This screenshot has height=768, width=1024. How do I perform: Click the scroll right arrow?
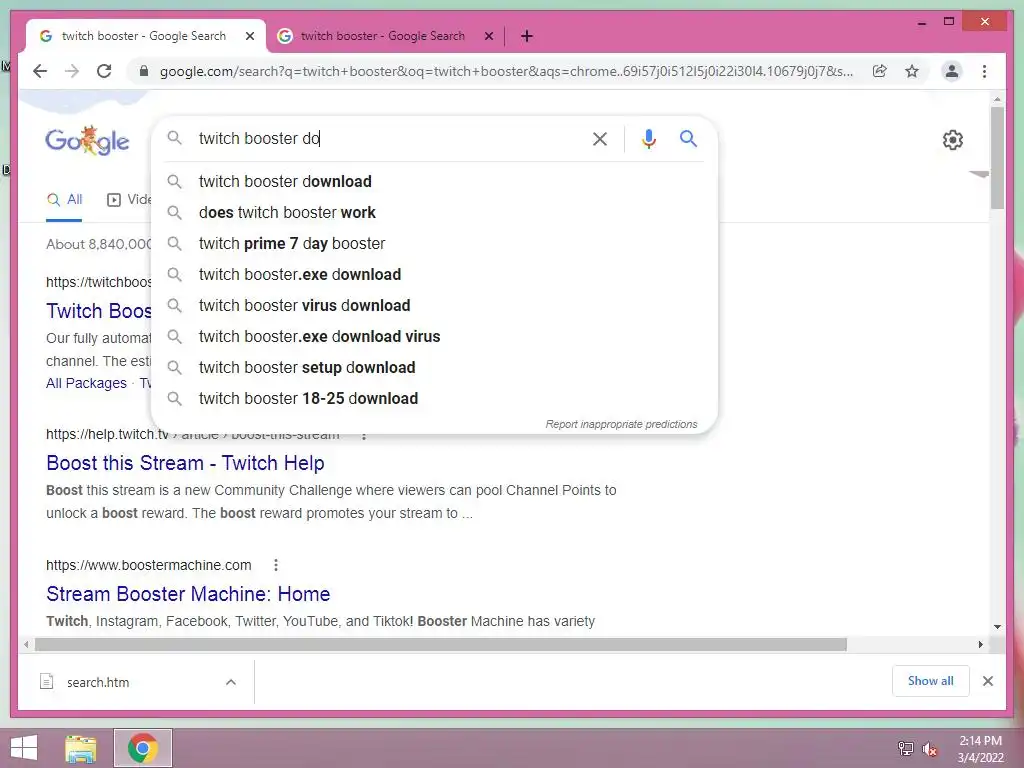980,645
